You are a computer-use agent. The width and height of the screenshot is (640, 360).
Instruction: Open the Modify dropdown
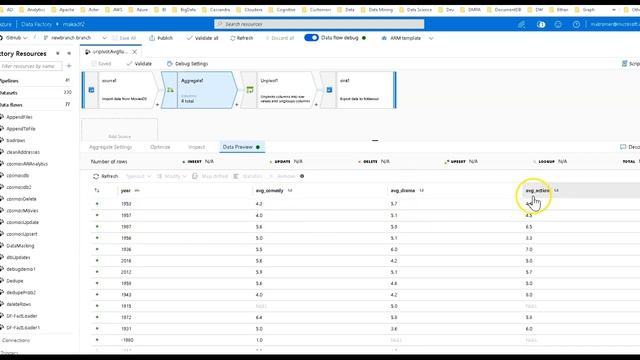point(171,176)
